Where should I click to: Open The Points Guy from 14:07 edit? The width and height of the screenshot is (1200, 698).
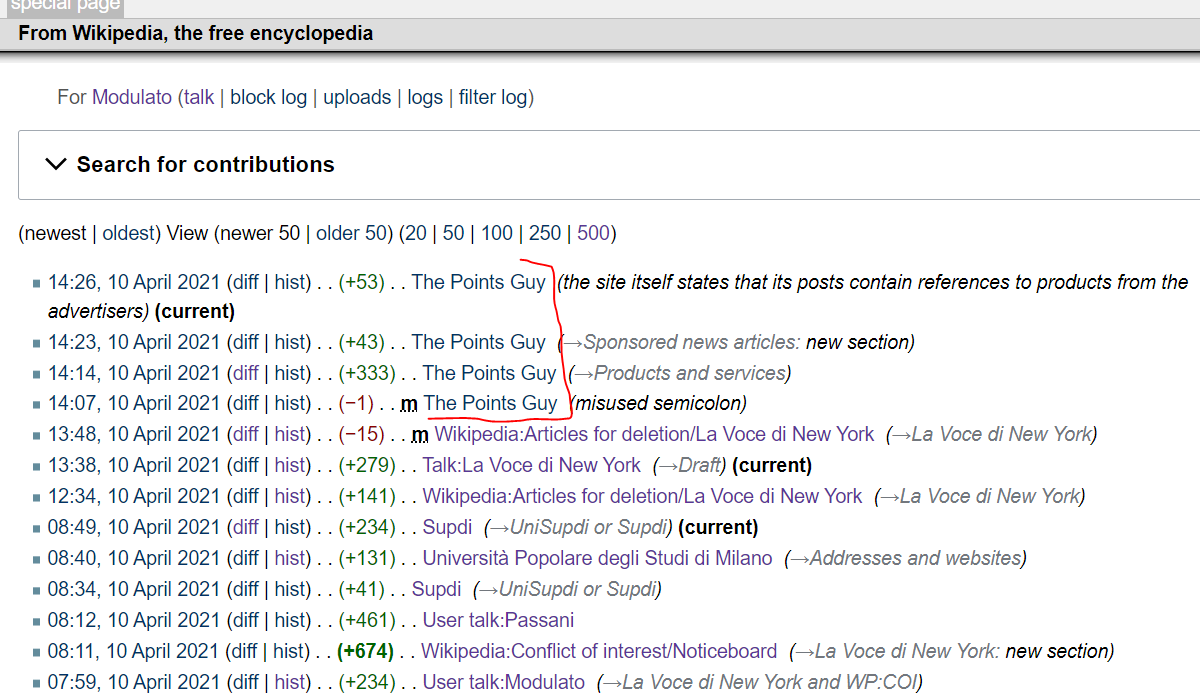tap(491, 403)
